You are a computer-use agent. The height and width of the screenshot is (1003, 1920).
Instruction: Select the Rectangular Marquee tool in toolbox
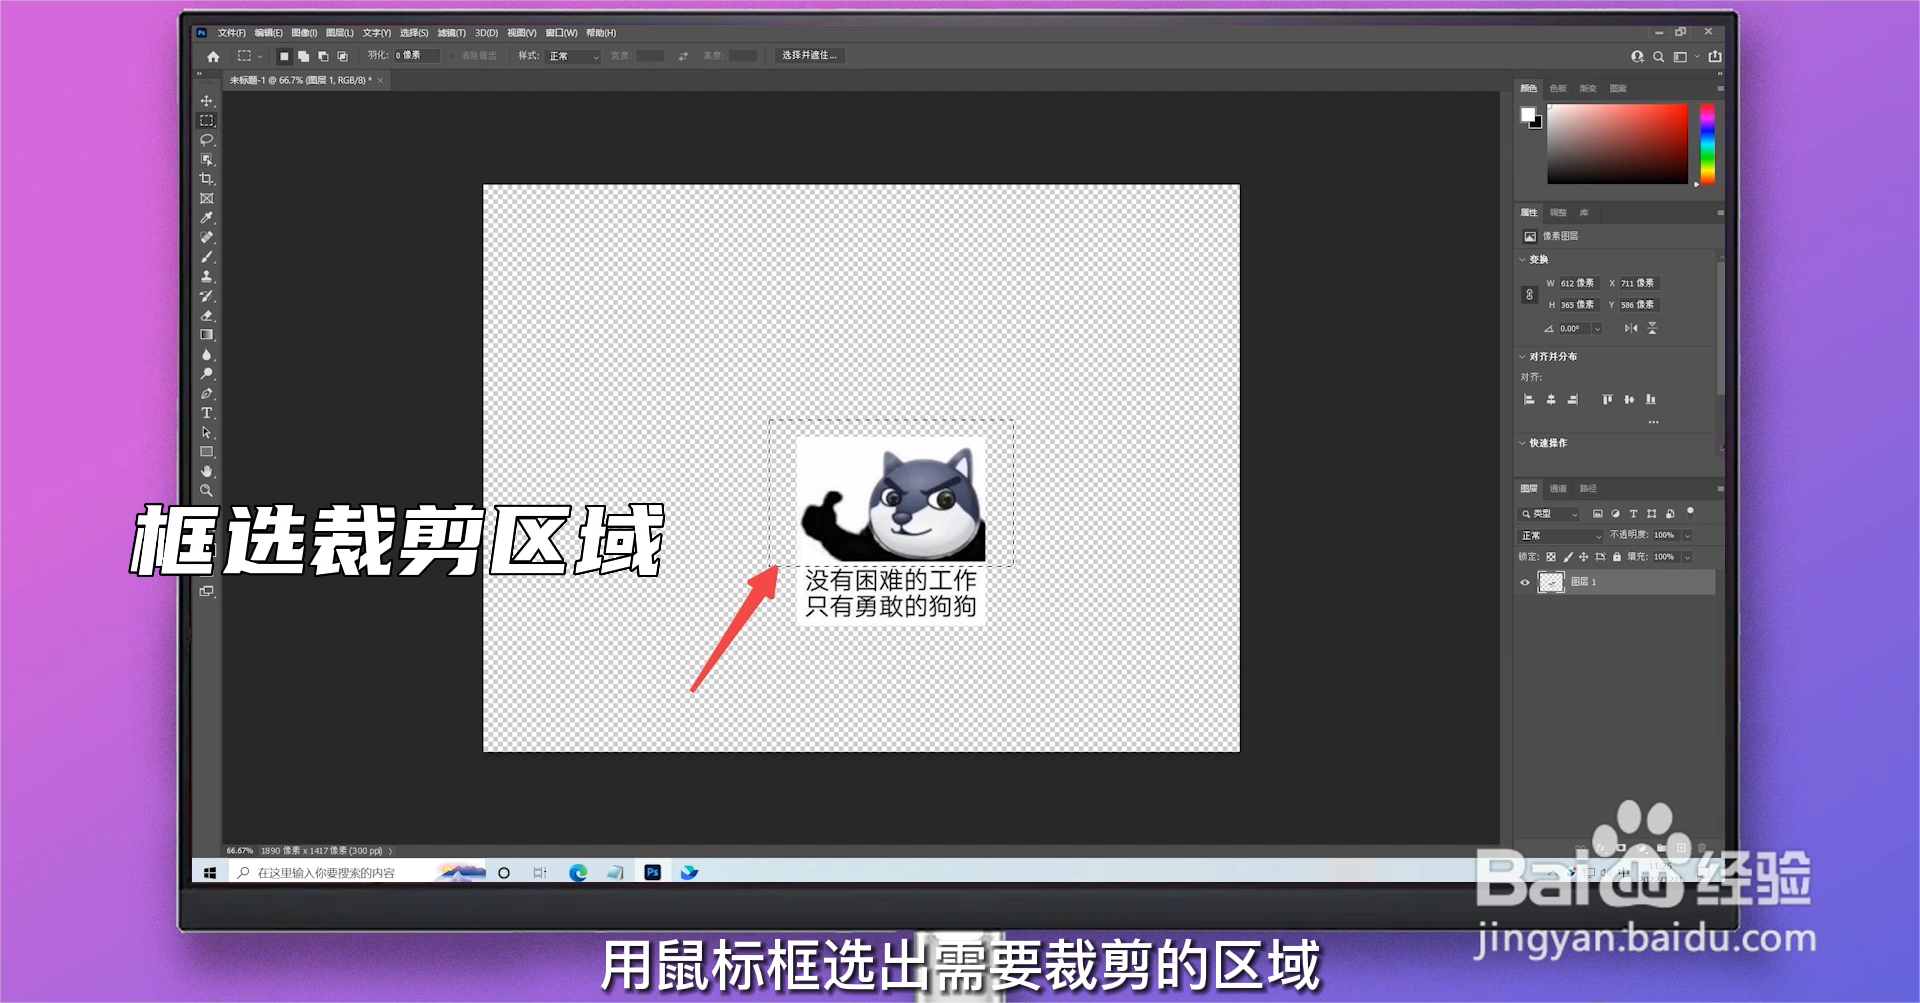(x=207, y=121)
